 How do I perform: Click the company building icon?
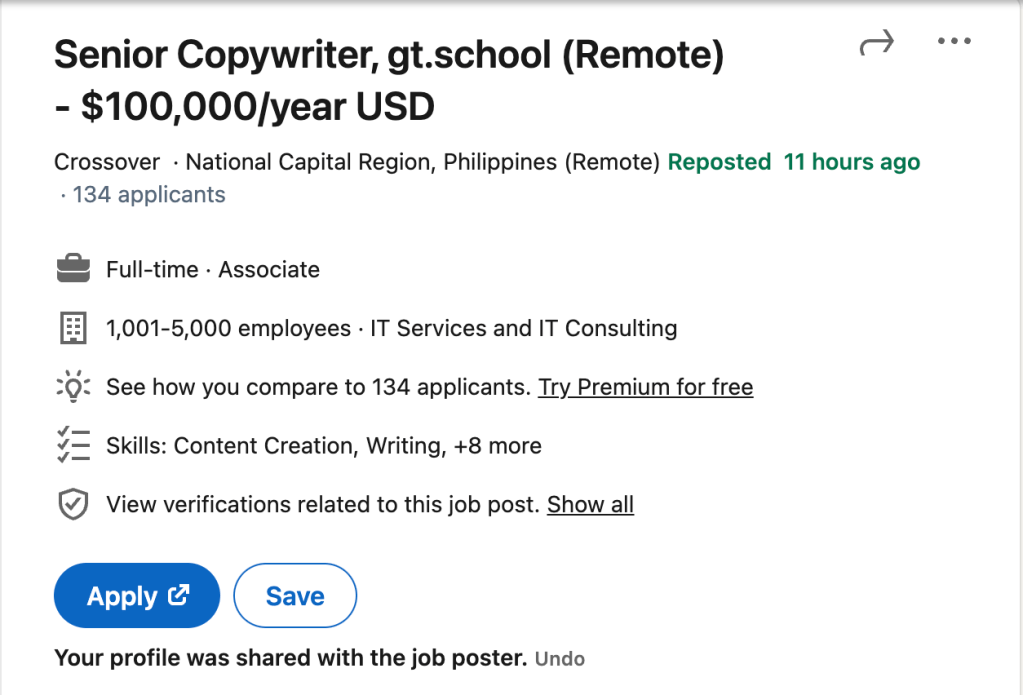[73, 328]
